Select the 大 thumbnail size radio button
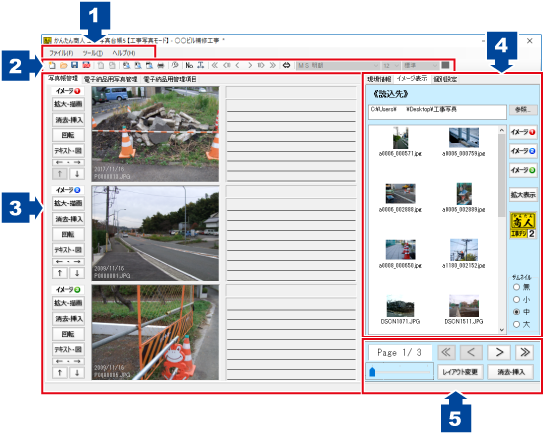 (516, 324)
